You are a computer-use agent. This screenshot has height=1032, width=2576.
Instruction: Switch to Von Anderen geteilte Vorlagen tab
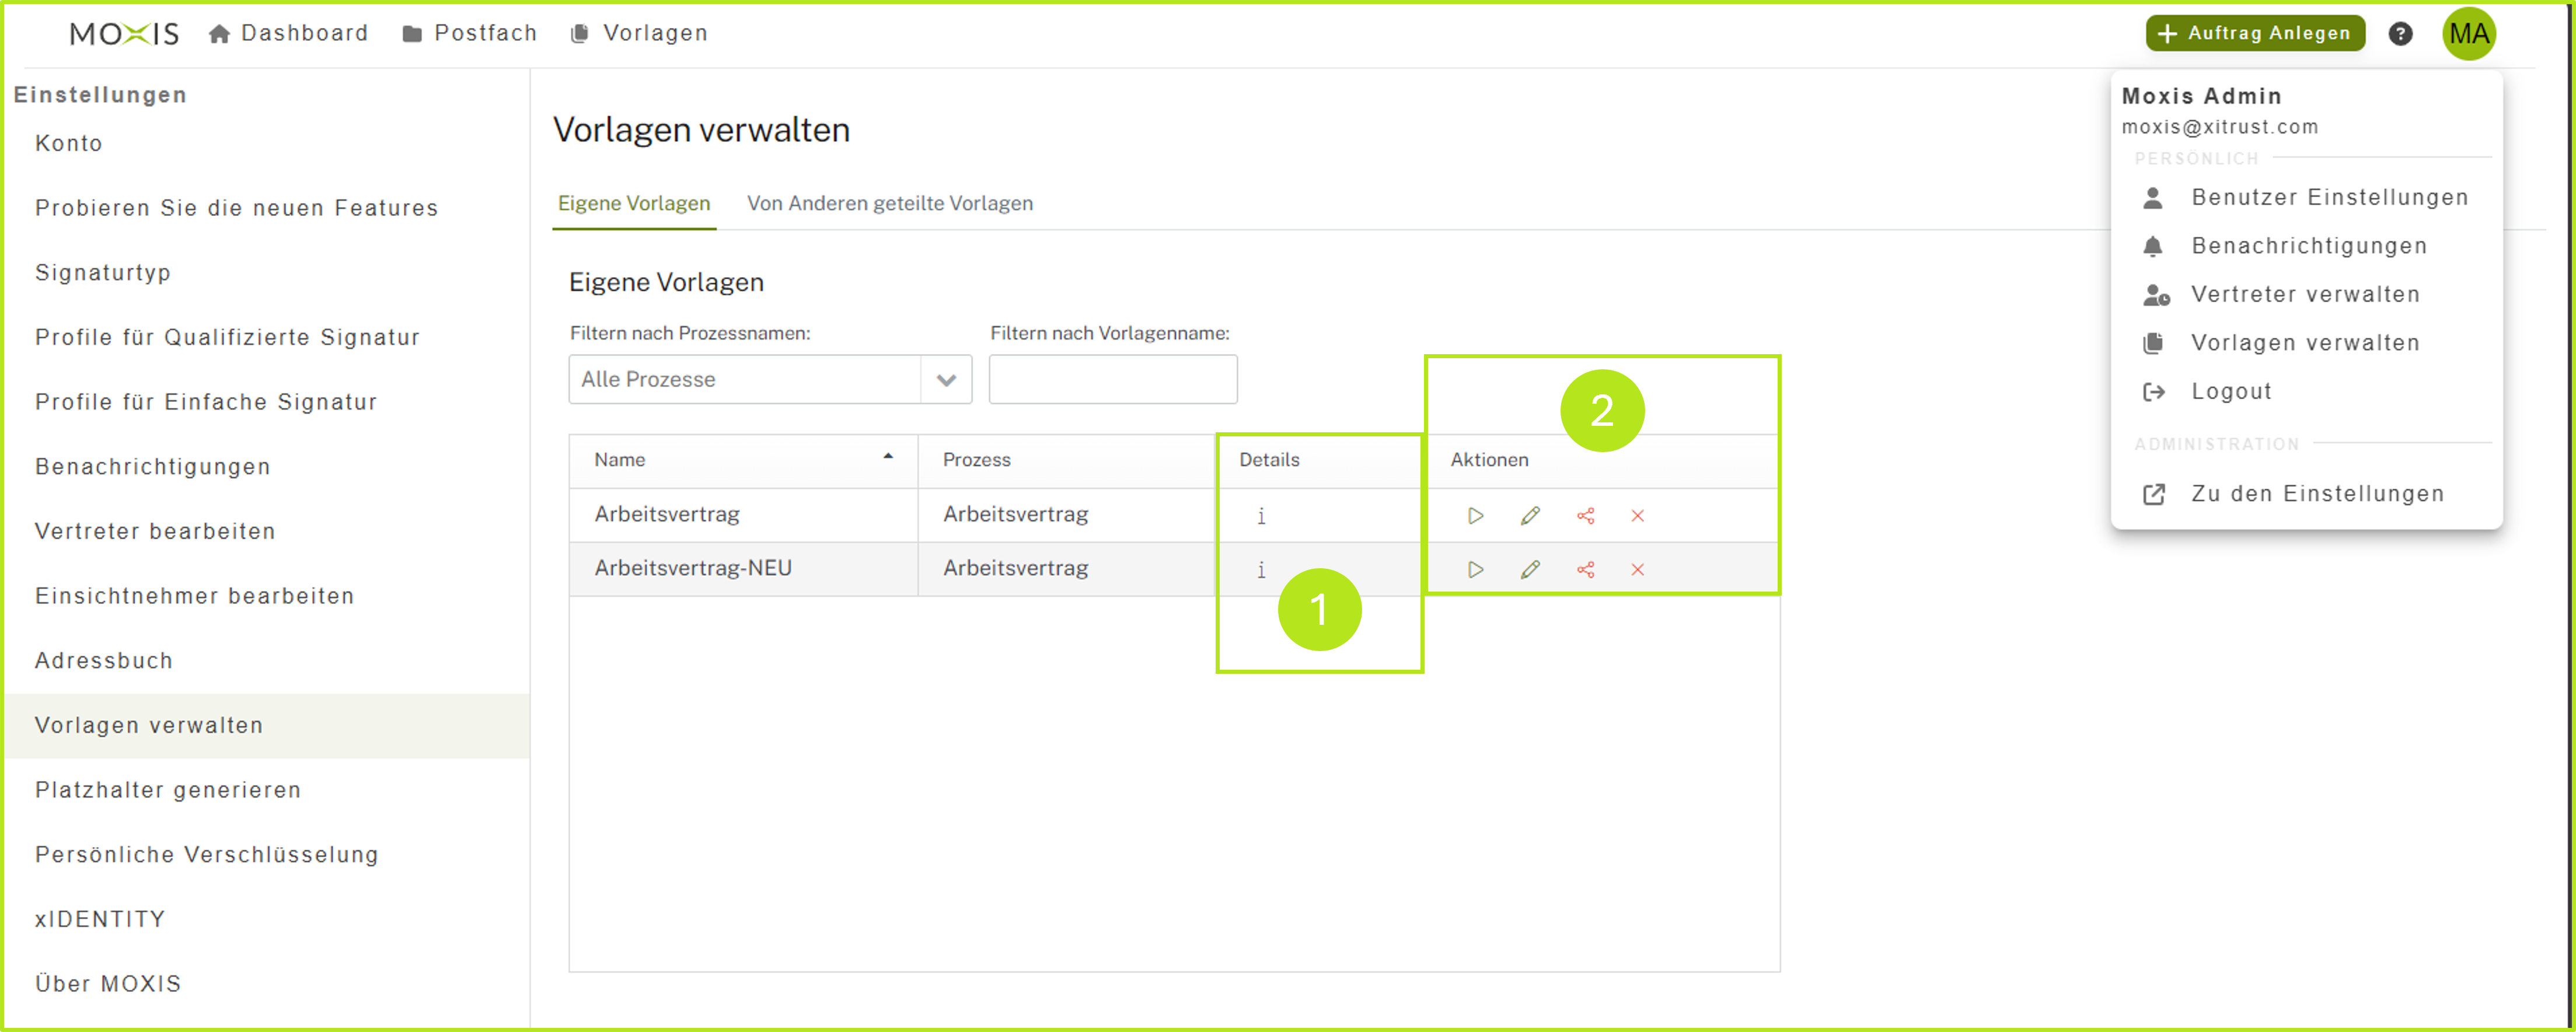pos(889,203)
